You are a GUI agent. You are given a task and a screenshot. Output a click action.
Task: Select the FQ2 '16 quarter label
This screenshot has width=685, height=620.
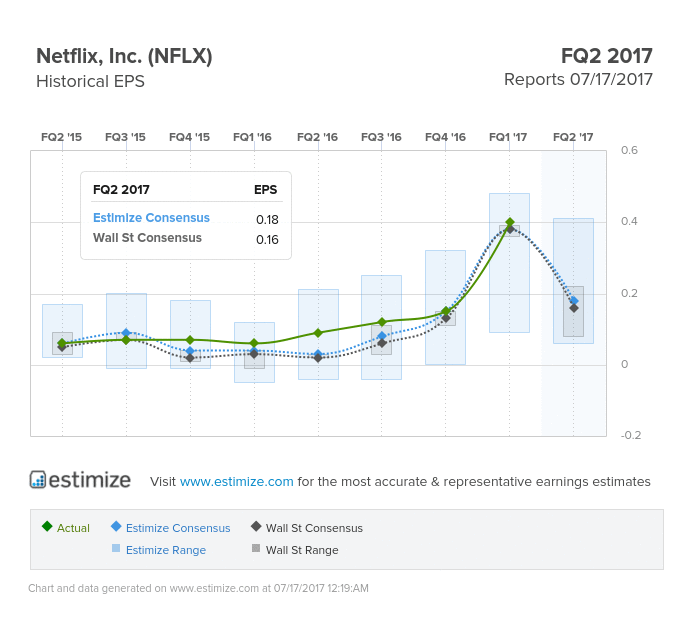coord(317,137)
